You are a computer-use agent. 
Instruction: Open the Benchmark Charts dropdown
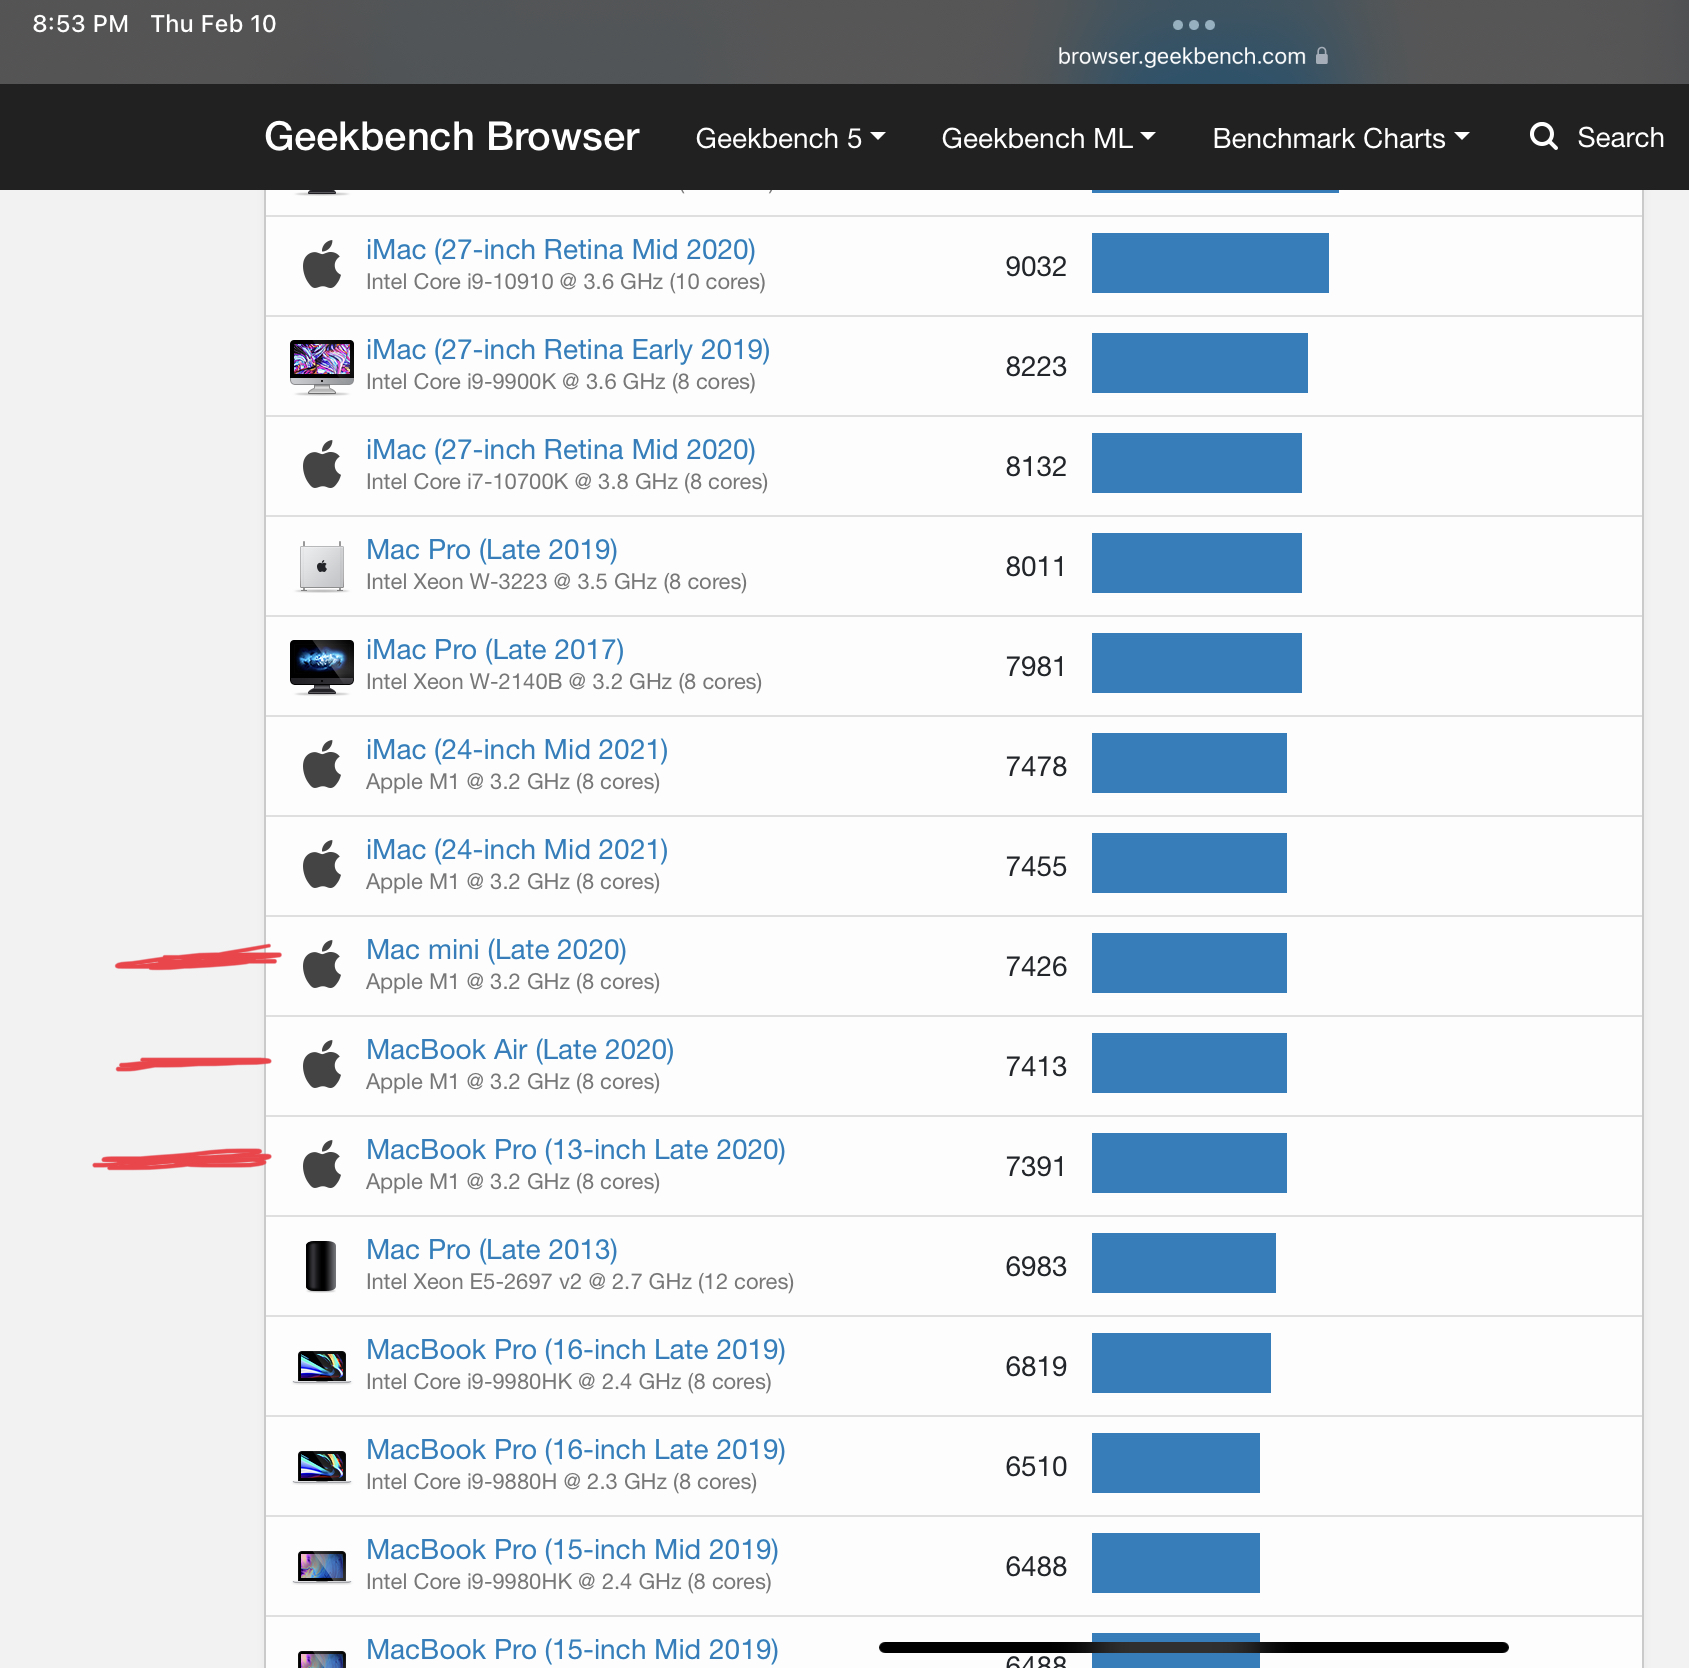click(1340, 138)
